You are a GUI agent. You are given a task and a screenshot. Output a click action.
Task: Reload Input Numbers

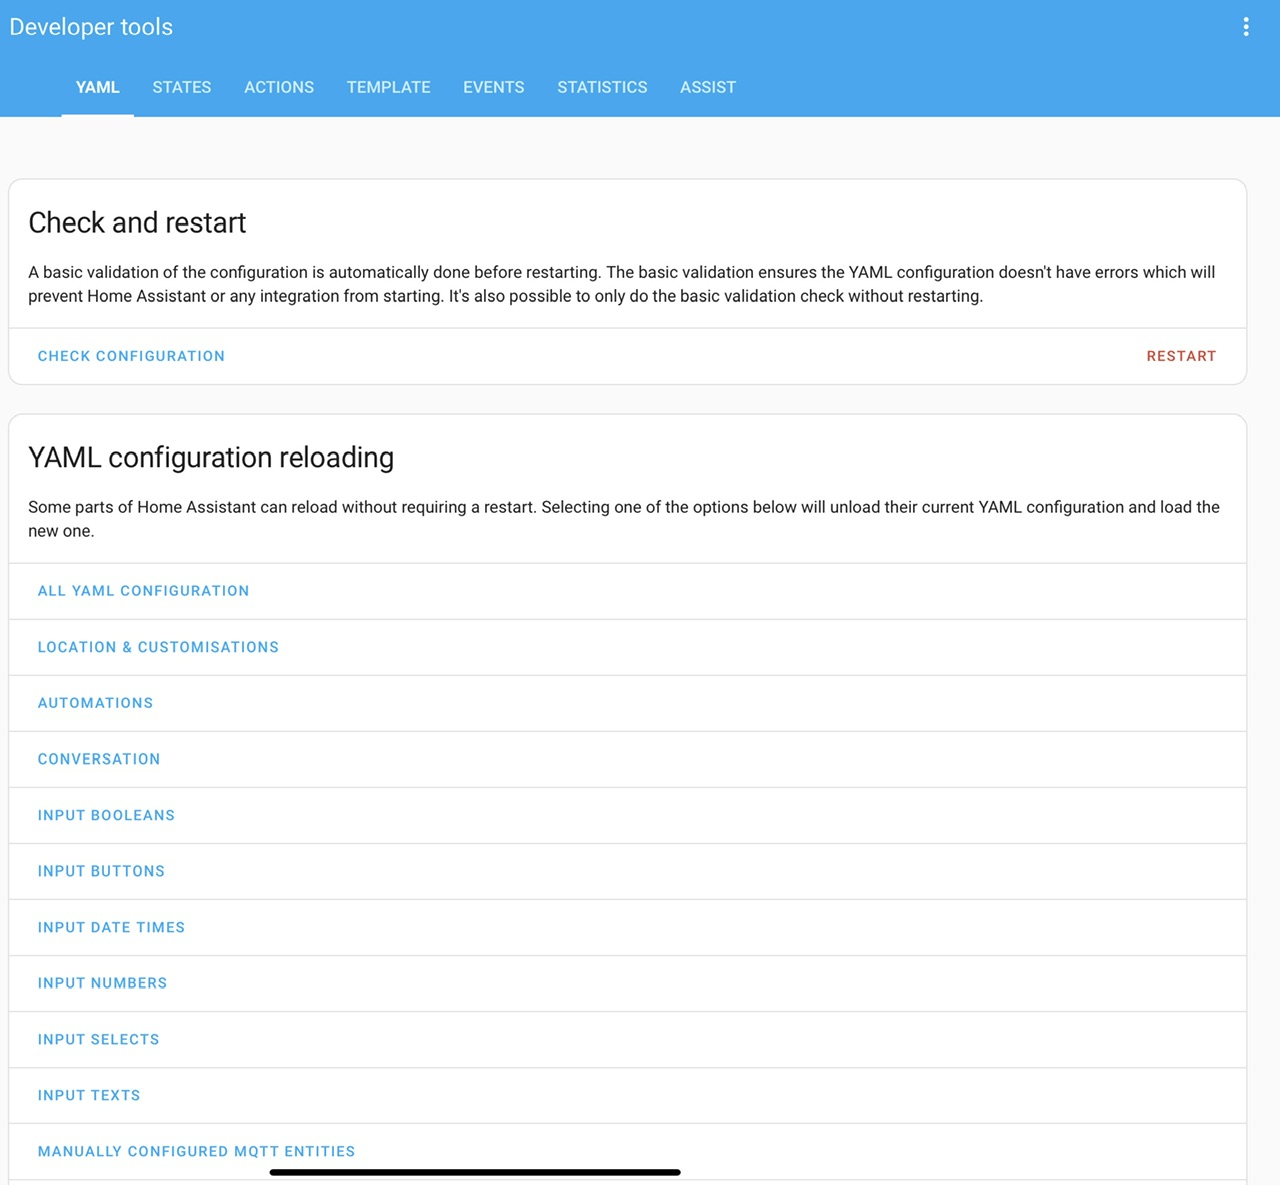pos(102,983)
